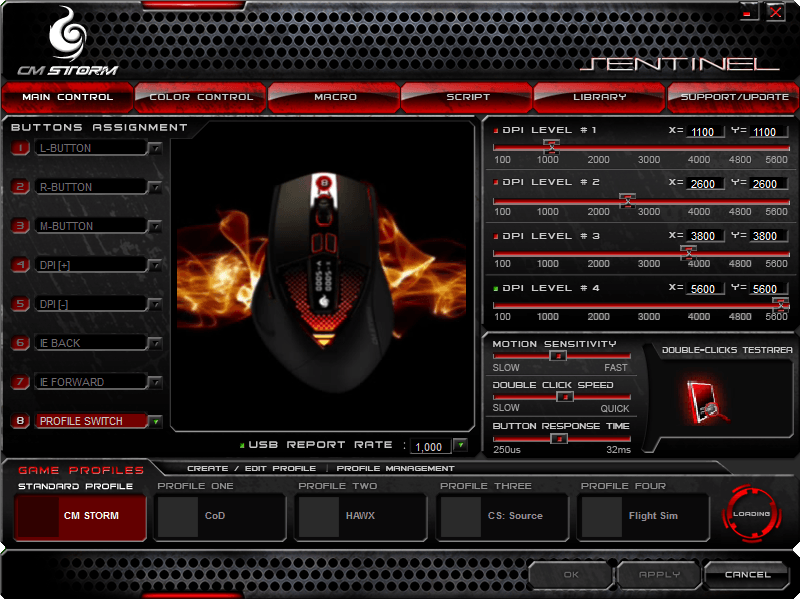Click the Flight Sim profile image slot

pos(602,516)
